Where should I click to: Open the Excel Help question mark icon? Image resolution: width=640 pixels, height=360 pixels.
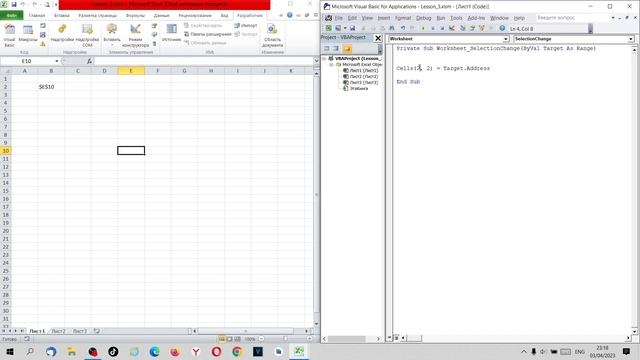[289, 15]
